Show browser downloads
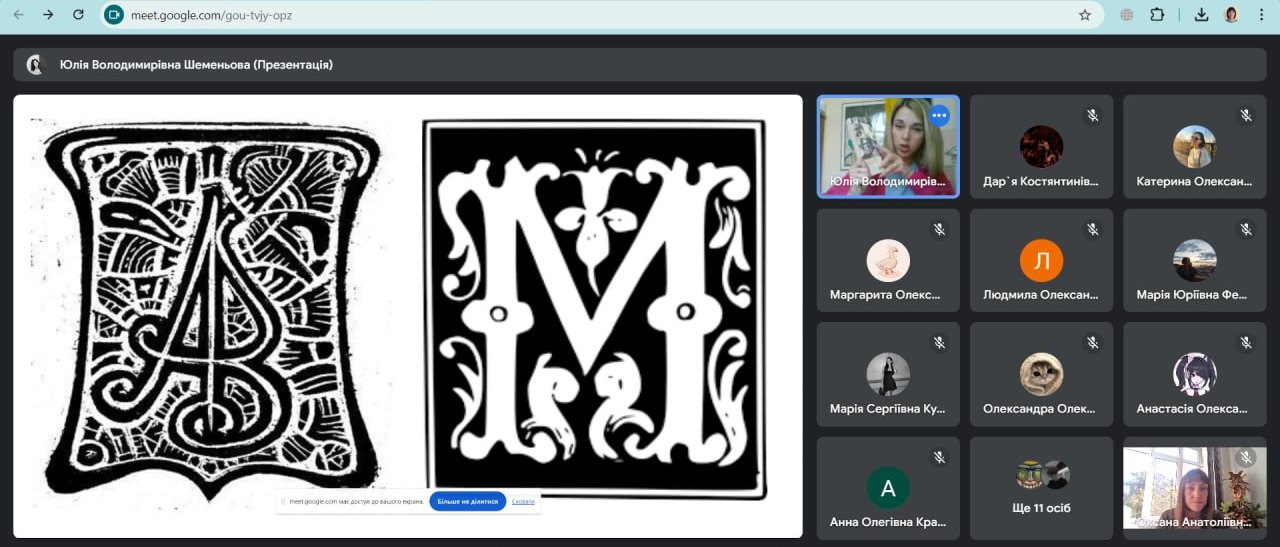Viewport: 1280px width, 547px height. pyautogui.click(x=1201, y=15)
